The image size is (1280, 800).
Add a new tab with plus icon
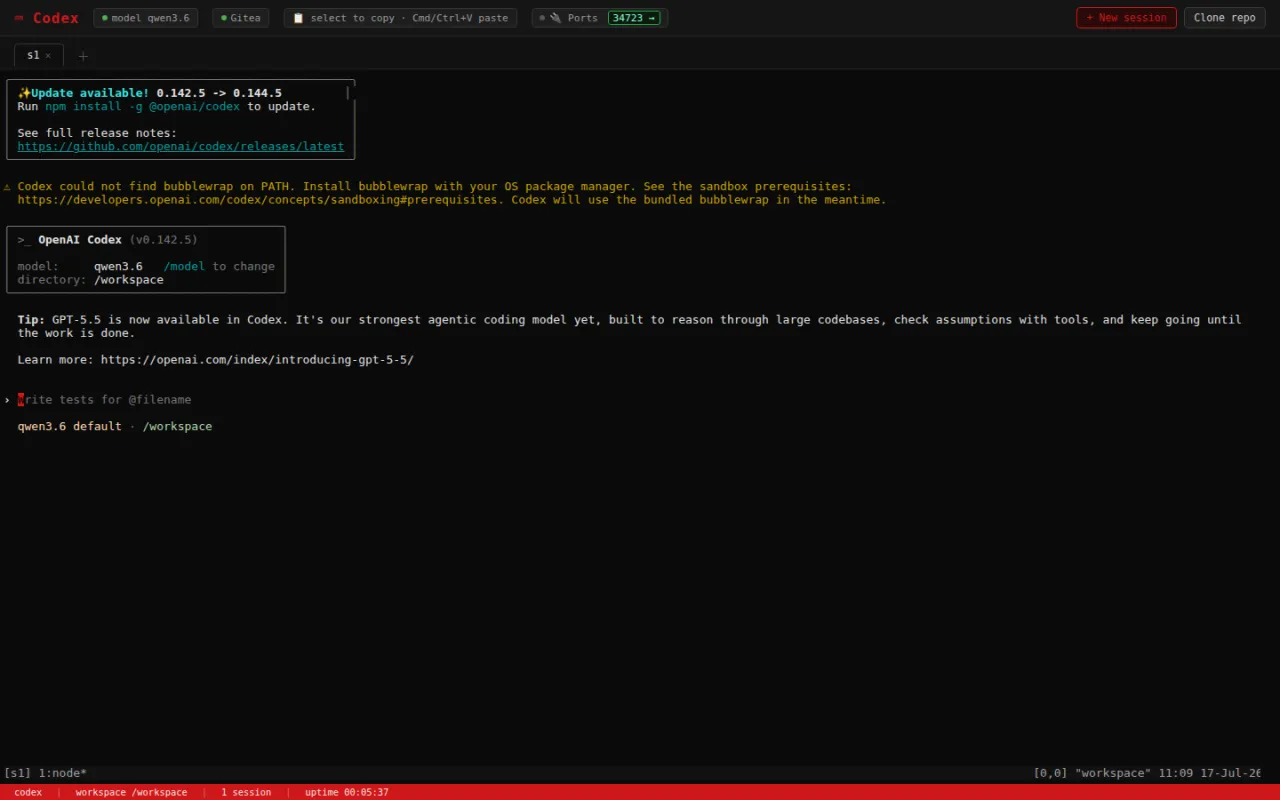83,56
